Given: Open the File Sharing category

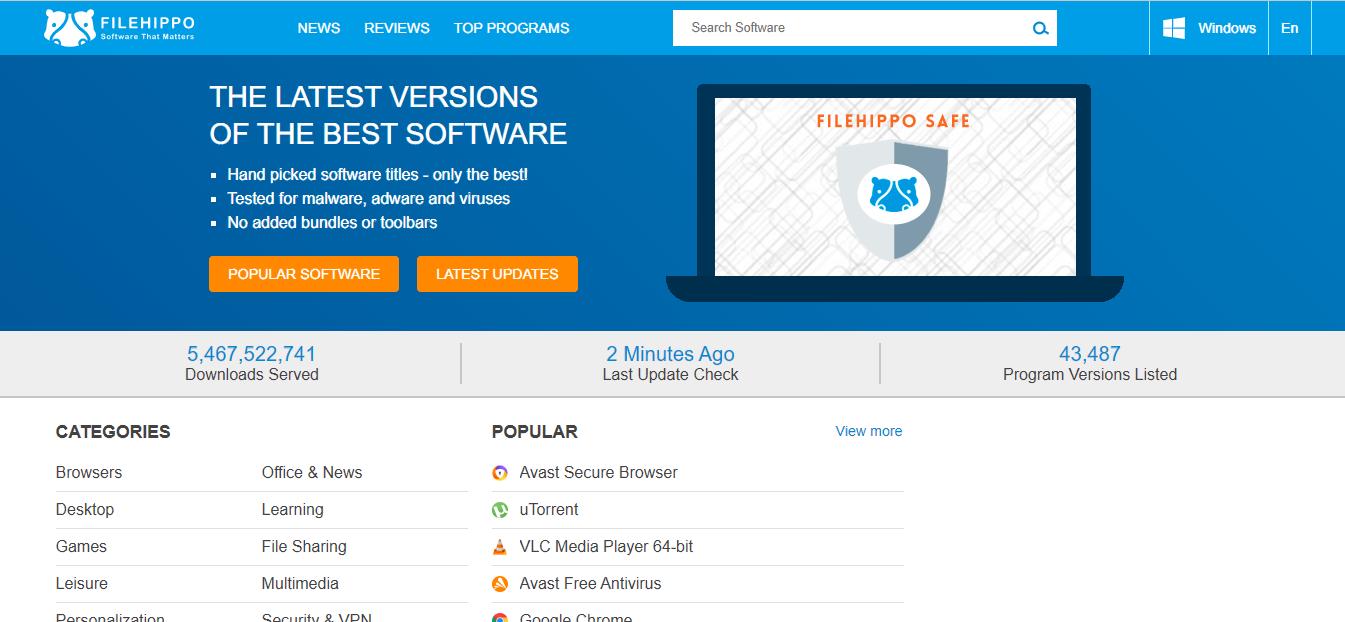Looking at the screenshot, I should pyautogui.click(x=304, y=547).
